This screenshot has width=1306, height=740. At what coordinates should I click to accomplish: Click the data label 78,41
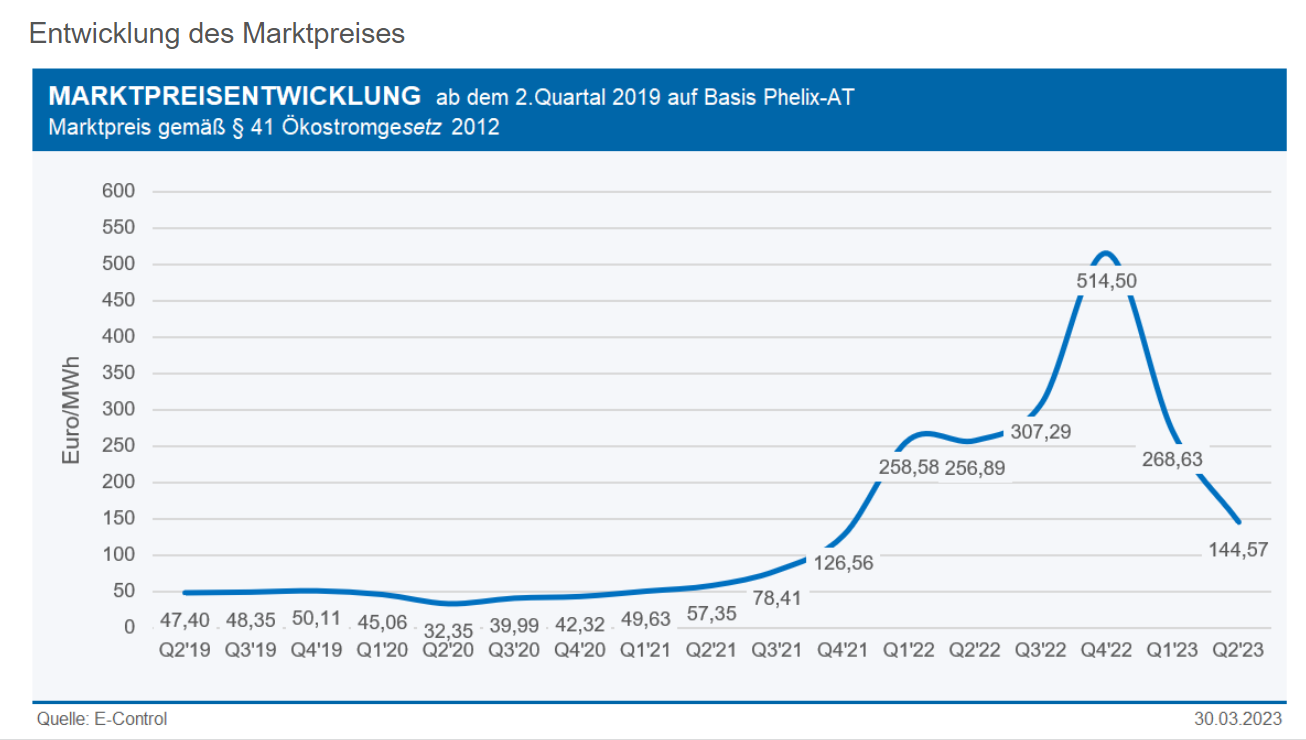pos(777,598)
